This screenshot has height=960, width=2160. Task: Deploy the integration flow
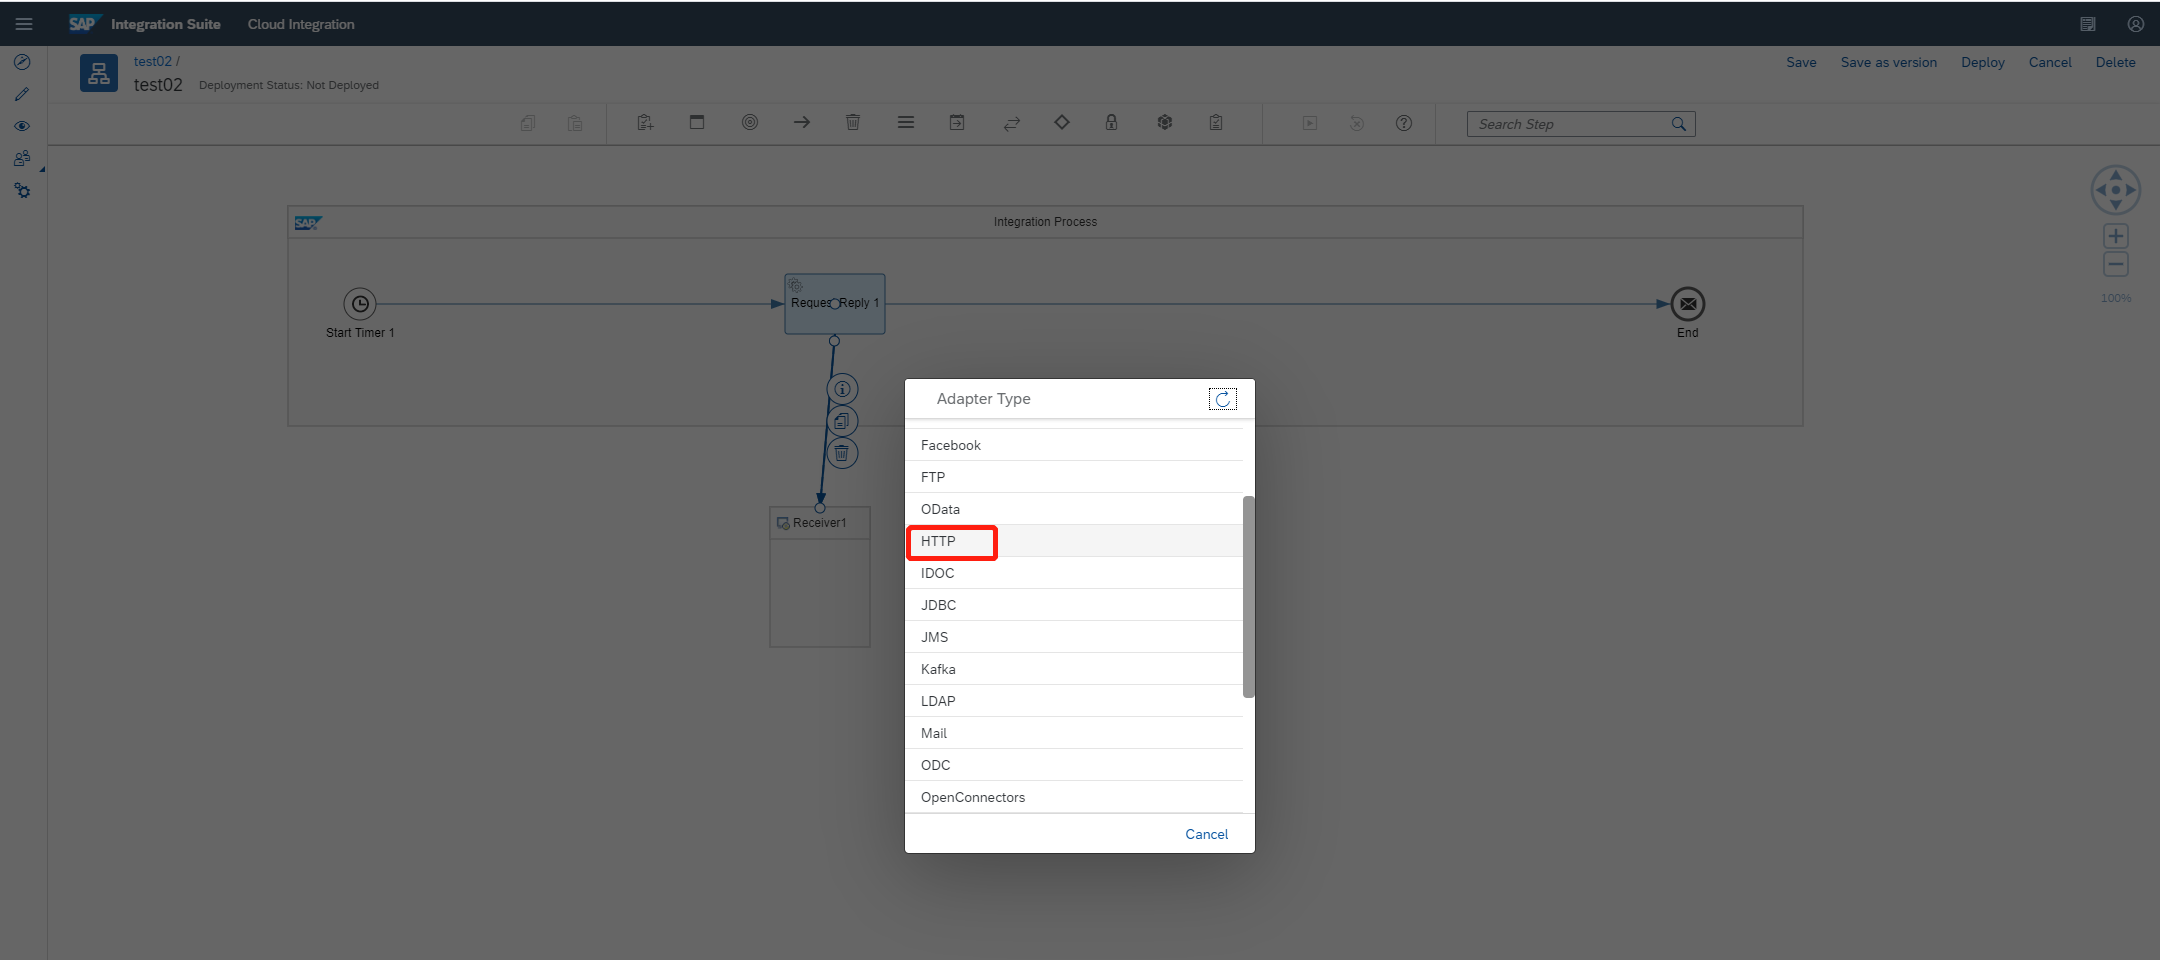(1982, 62)
